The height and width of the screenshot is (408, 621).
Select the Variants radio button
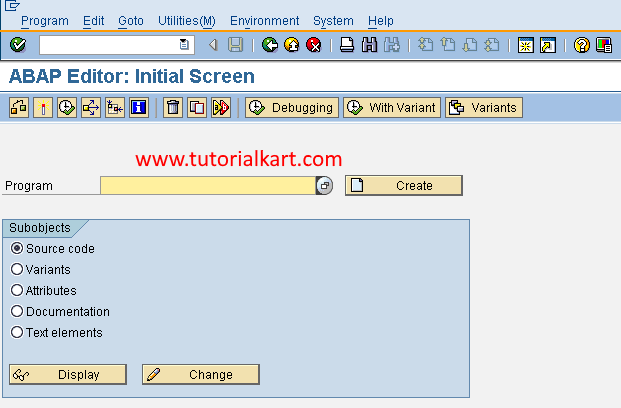pos(17,269)
